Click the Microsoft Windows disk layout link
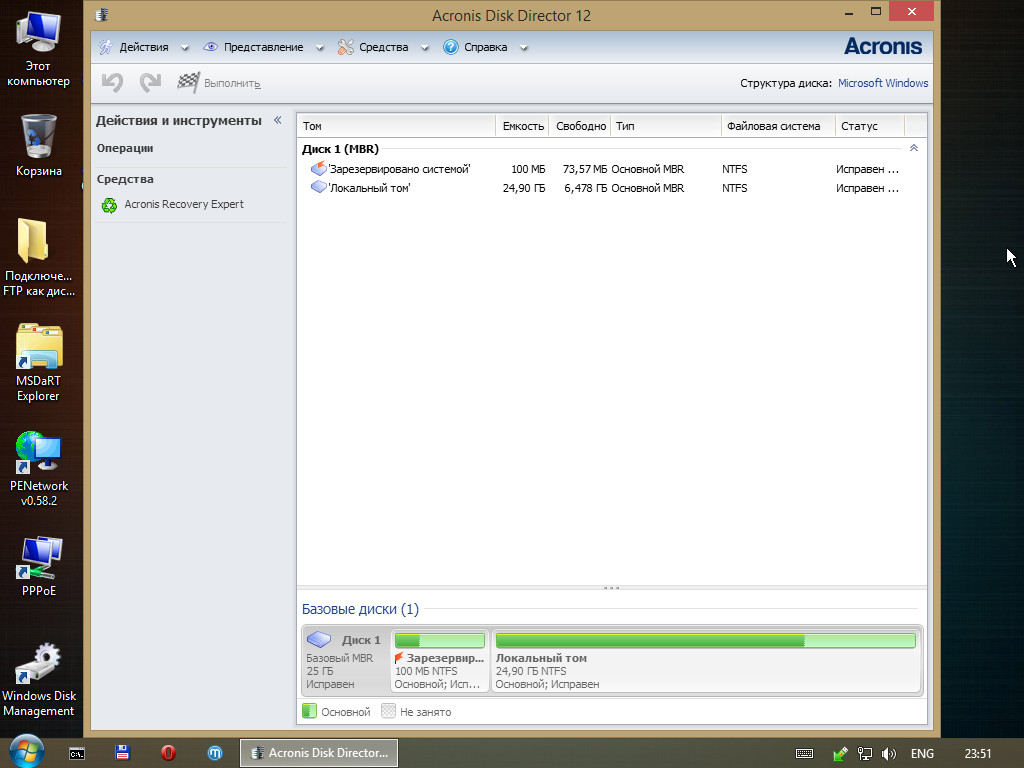This screenshot has height=768, width=1024. (x=882, y=84)
